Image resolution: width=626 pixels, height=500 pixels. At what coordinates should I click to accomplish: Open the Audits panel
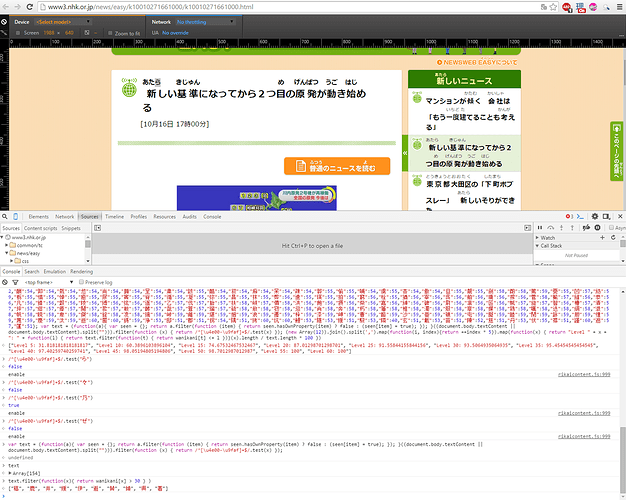(x=190, y=216)
